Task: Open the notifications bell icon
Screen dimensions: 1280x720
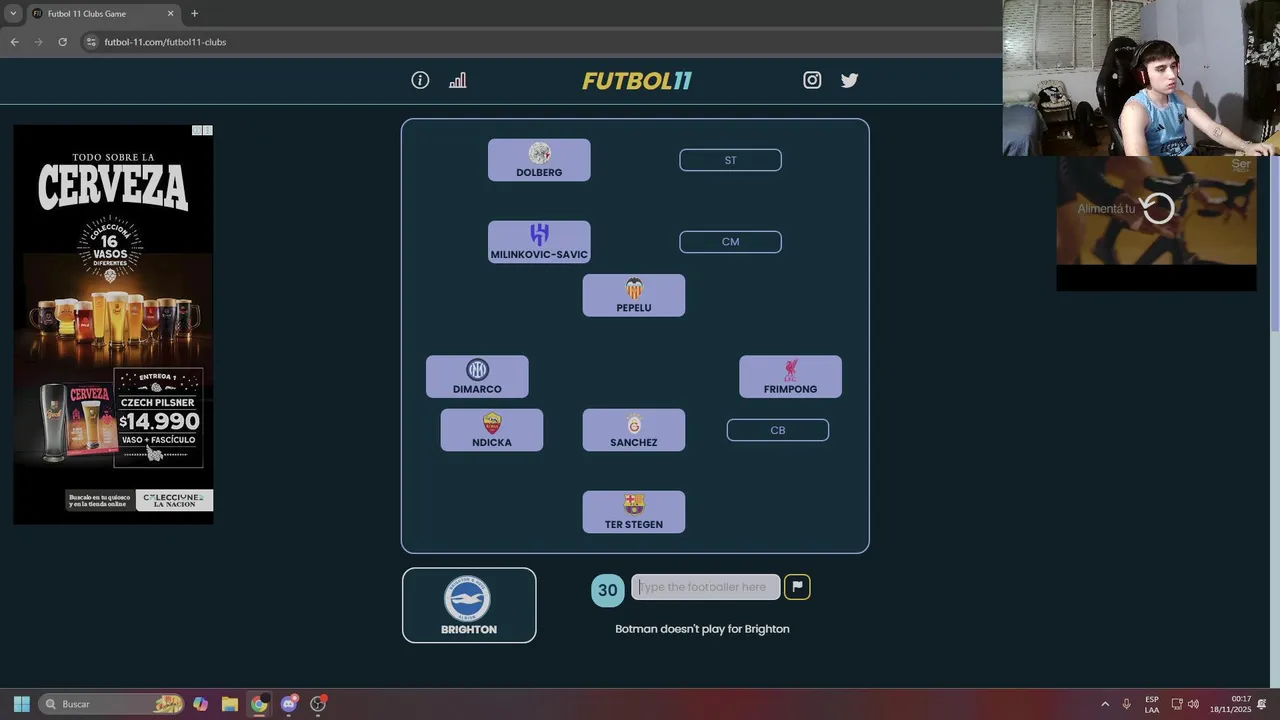Action: click(x=1262, y=704)
